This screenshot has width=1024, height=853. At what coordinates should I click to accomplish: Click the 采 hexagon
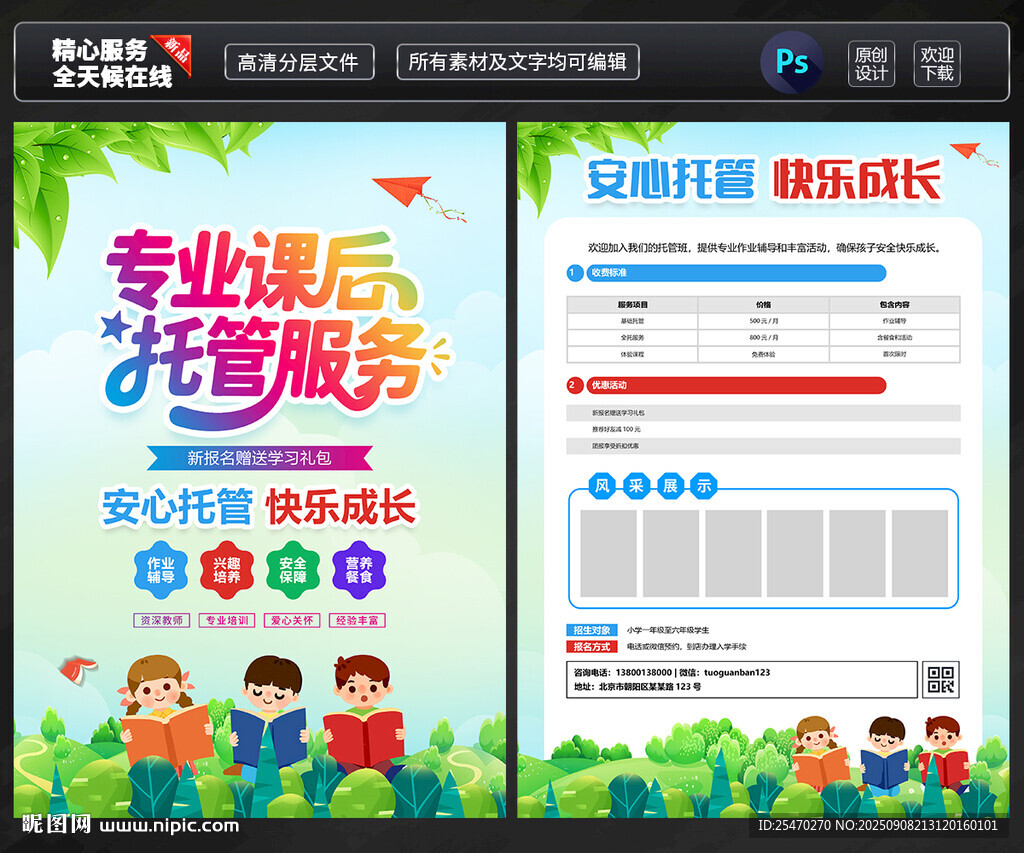pyautogui.click(x=636, y=486)
